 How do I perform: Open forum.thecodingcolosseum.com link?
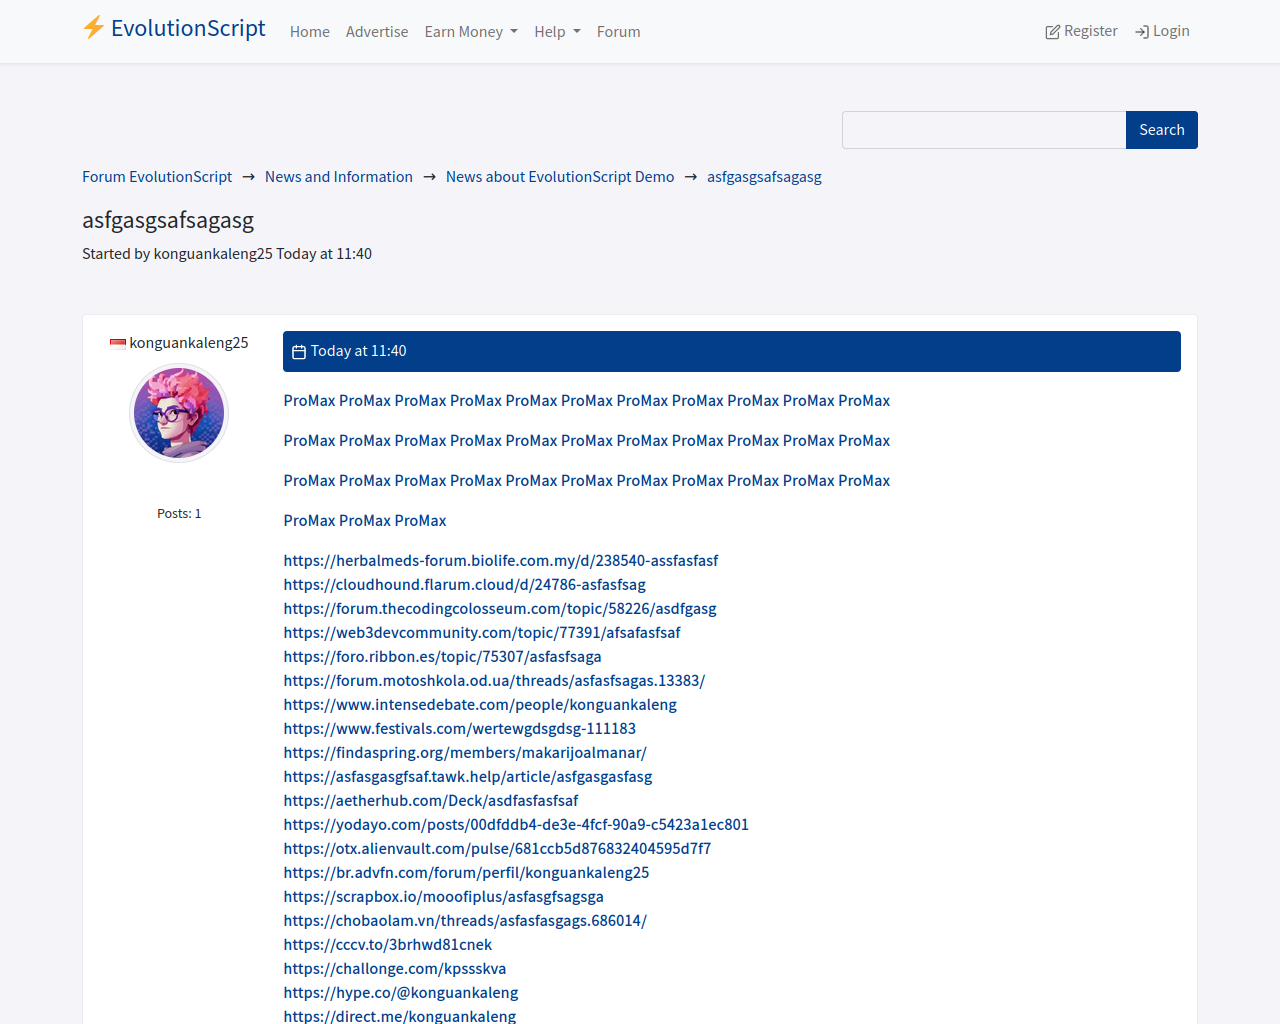coord(500,609)
